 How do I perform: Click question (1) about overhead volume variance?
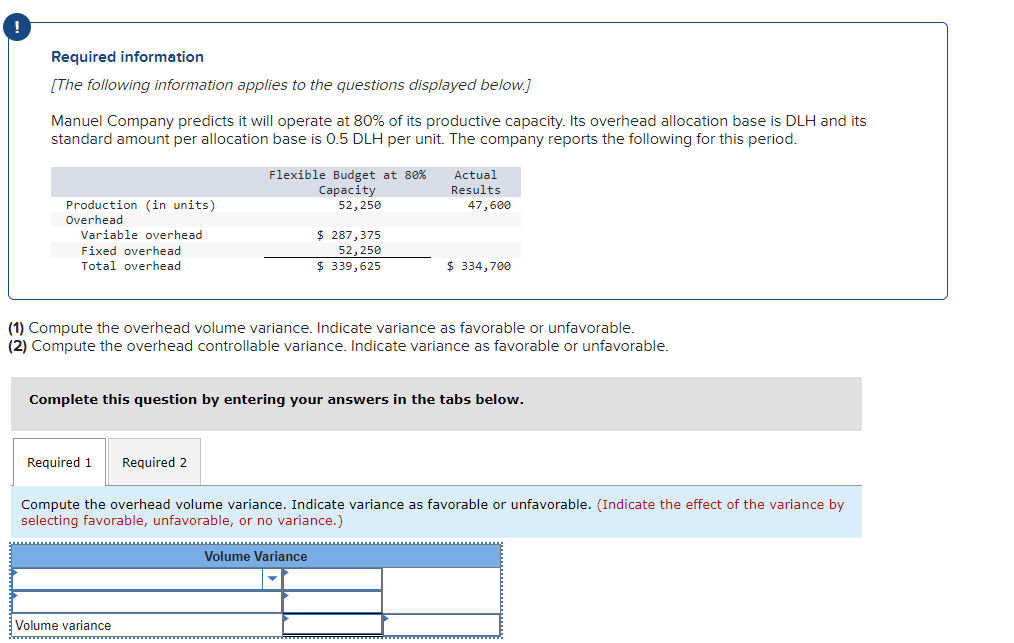pyautogui.click(x=321, y=328)
